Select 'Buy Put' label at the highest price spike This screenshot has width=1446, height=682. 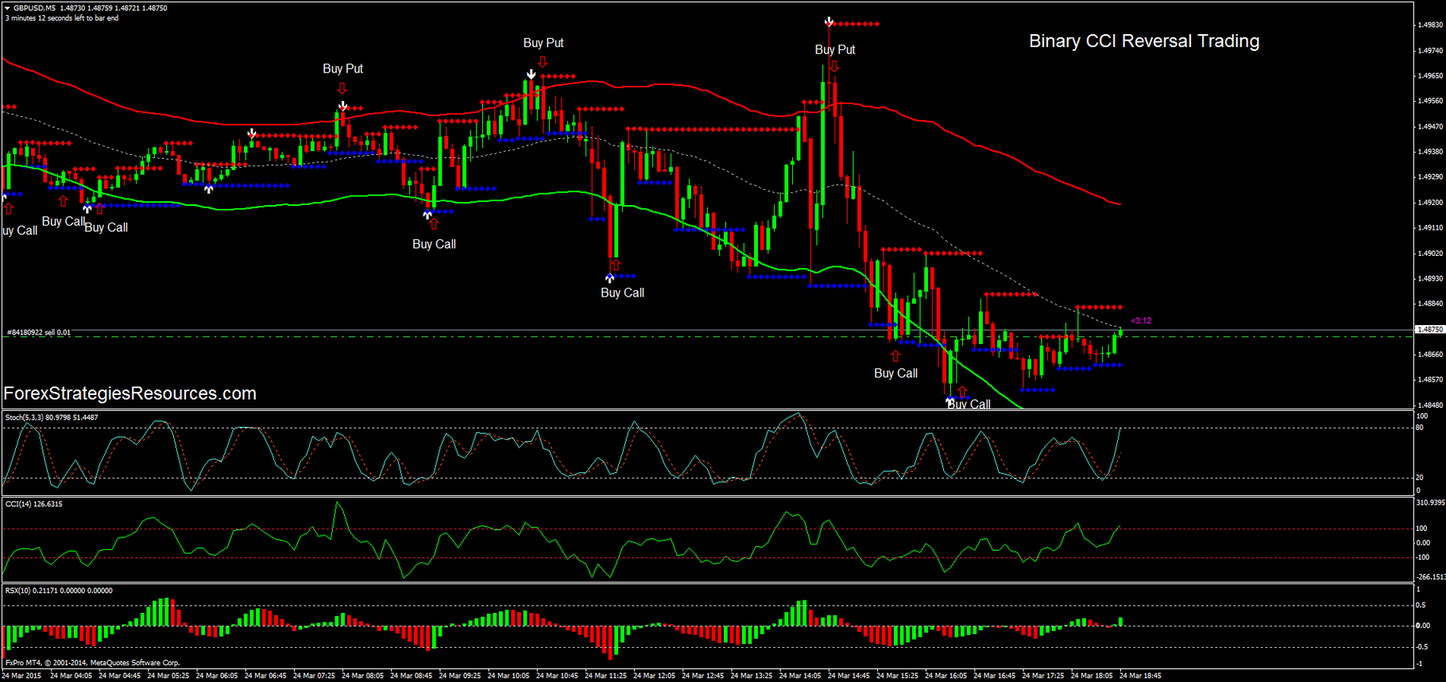835,50
